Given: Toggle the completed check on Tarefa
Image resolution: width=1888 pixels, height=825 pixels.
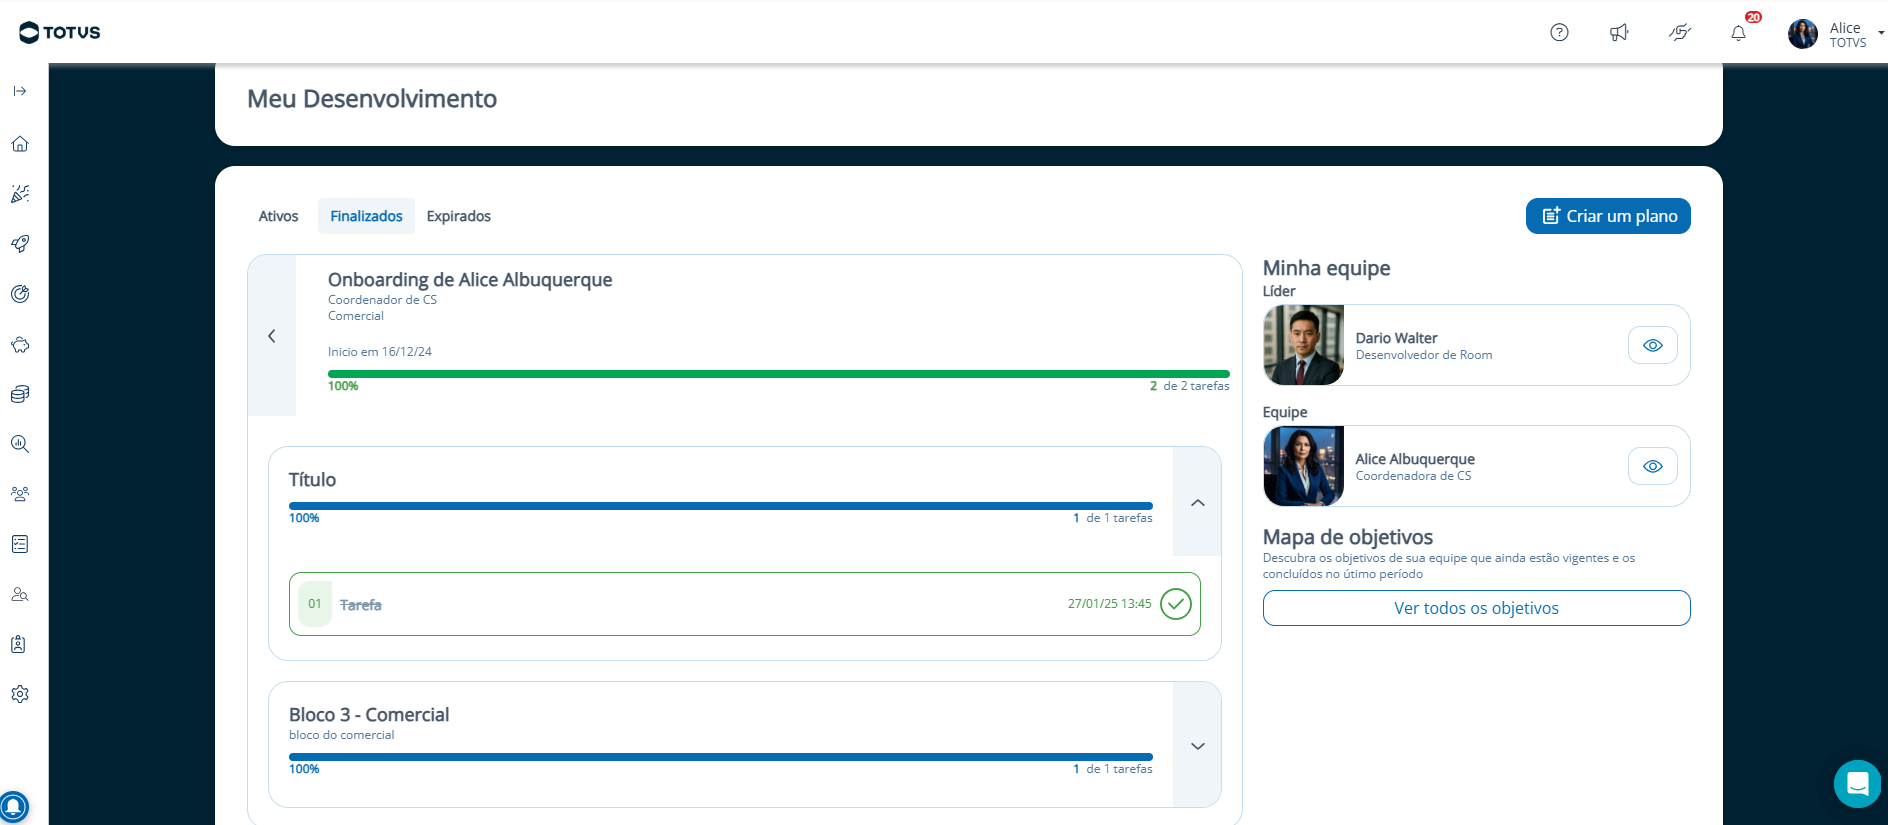Looking at the screenshot, I should tap(1175, 604).
